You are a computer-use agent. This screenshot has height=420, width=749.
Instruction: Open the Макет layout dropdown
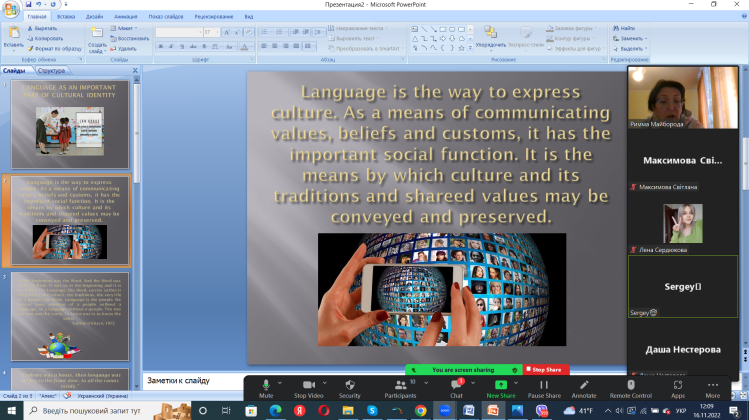click(x=124, y=28)
